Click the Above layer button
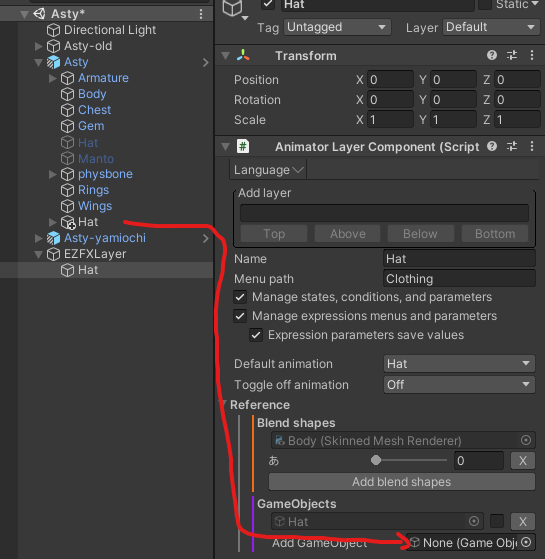The image size is (545, 559). point(348,234)
